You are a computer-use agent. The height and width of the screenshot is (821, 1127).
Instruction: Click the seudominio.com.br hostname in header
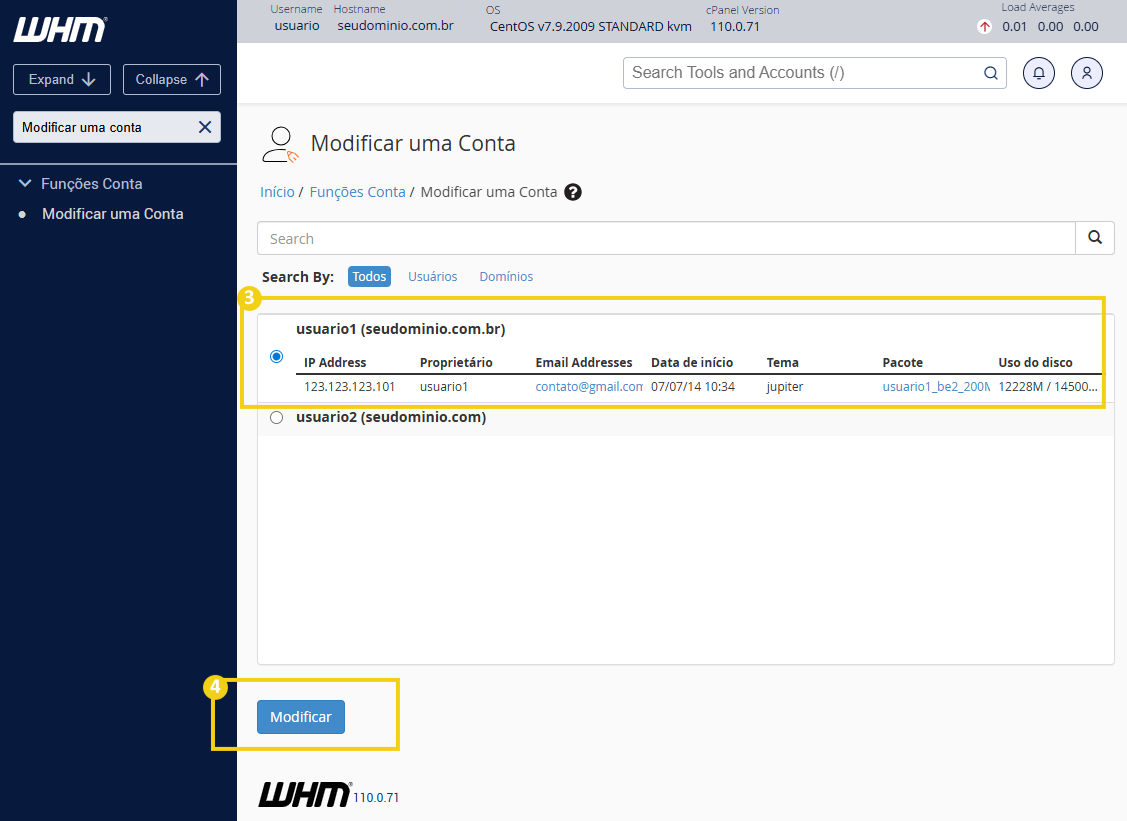(x=395, y=26)
